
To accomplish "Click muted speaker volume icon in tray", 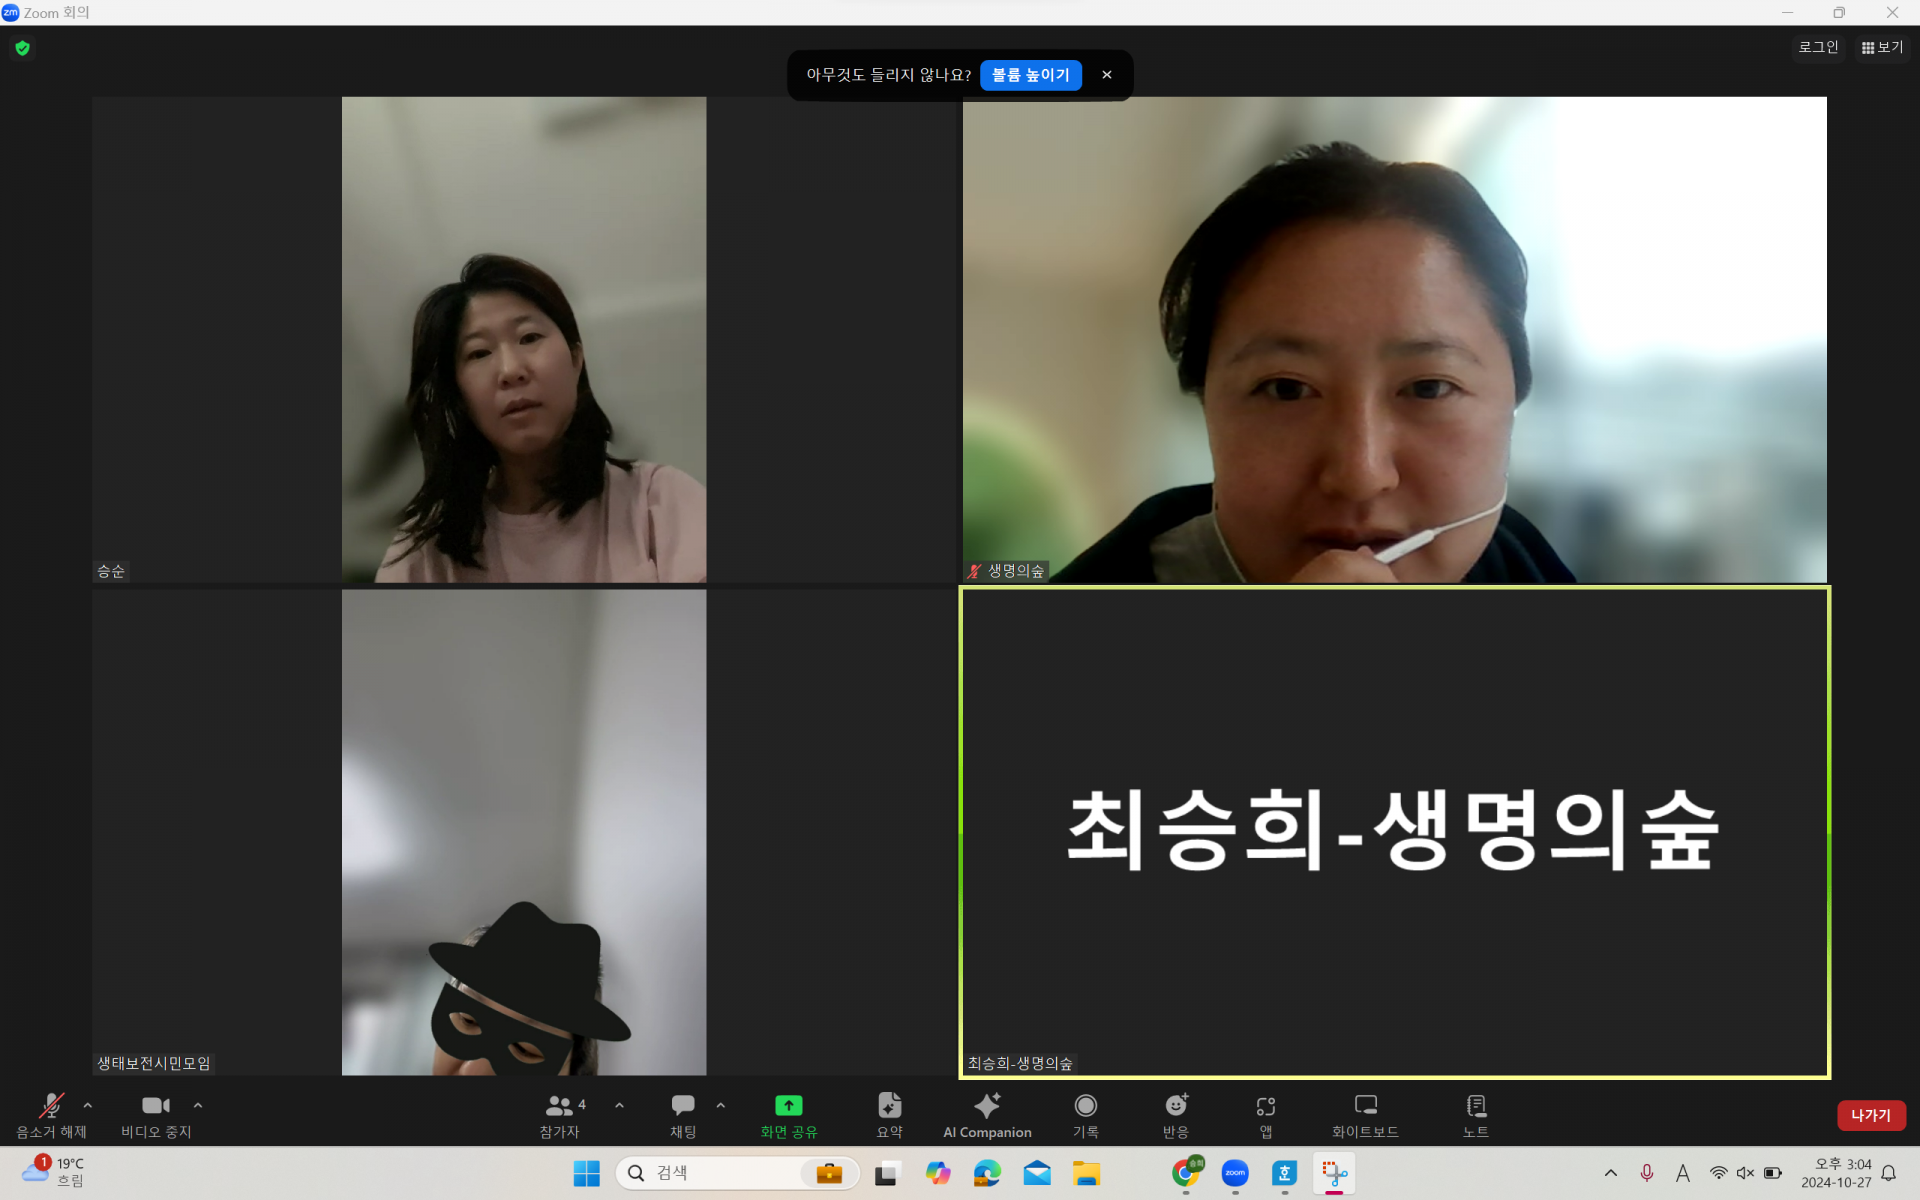I will coord(1746,1173).
